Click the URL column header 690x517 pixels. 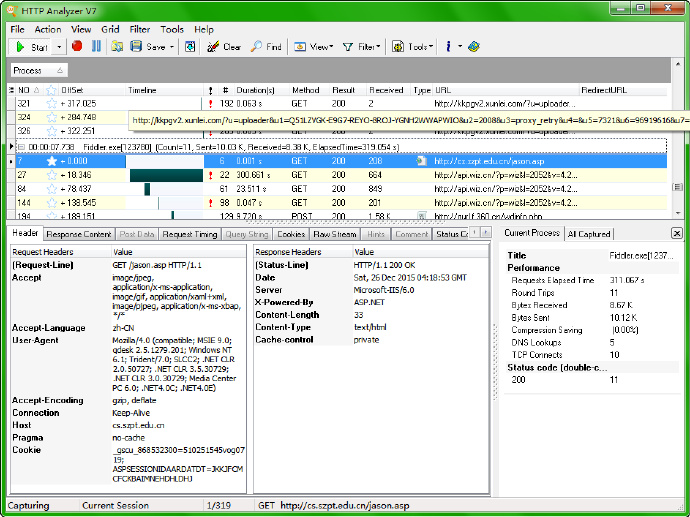tap(506, 90)
